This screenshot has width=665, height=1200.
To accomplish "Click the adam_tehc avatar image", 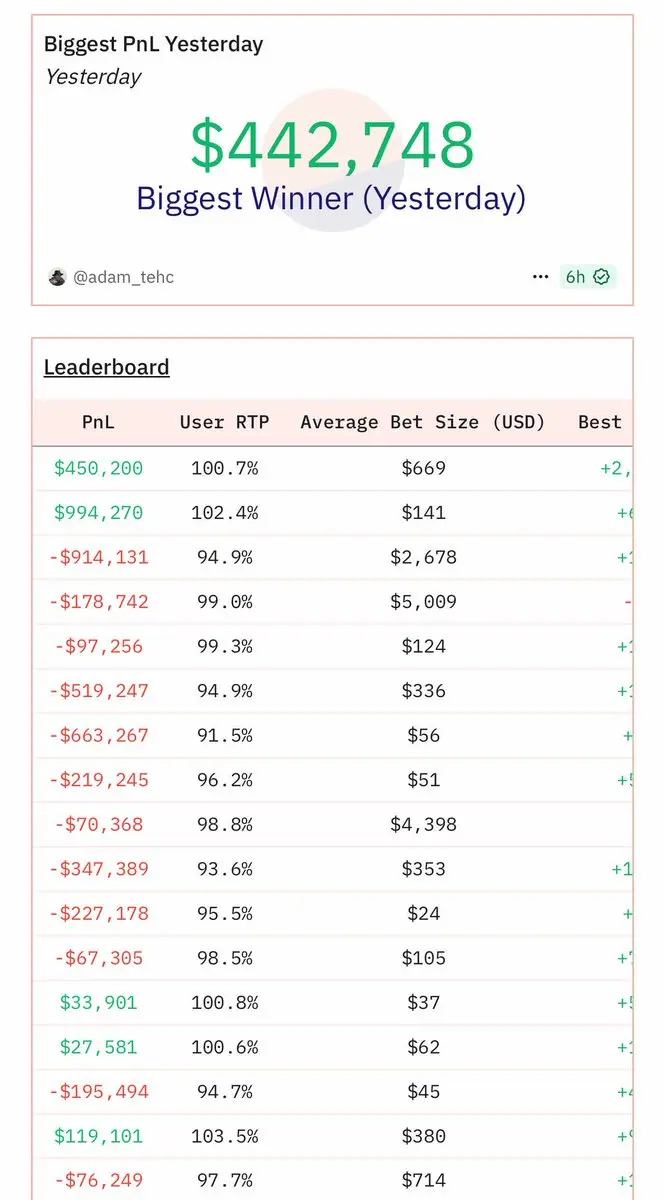I will (x=57, y=277).
